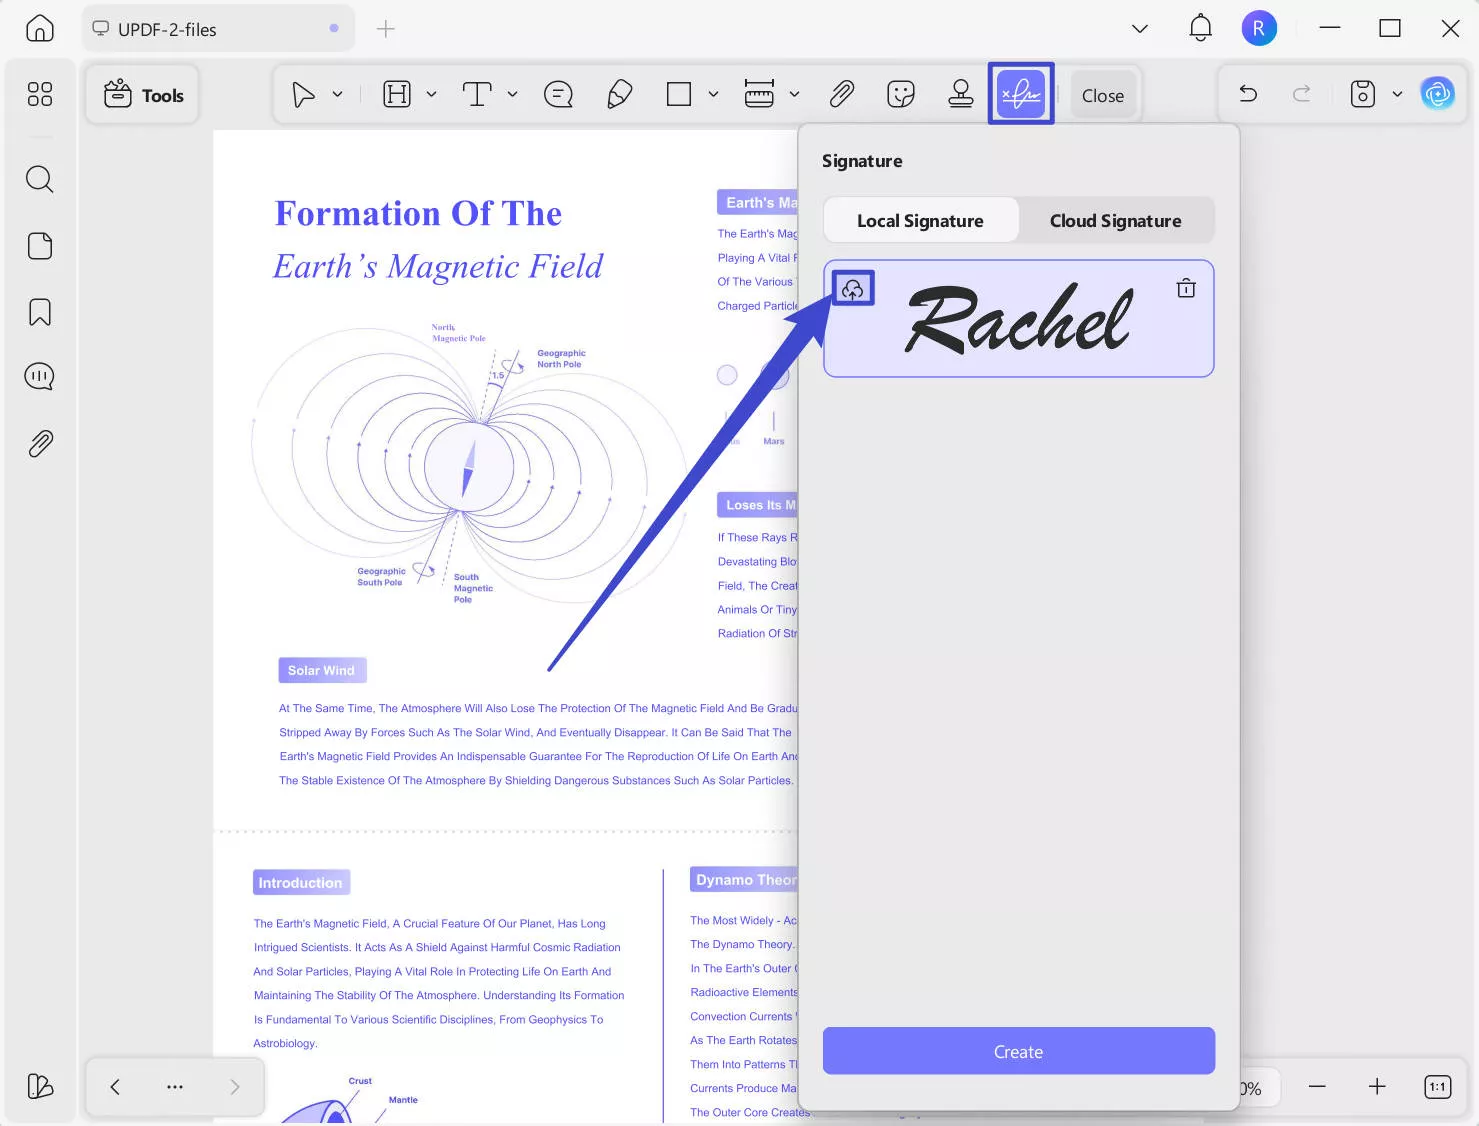
Task: Click the Close button in the toolbar
Action: [x=1103, y=95]
